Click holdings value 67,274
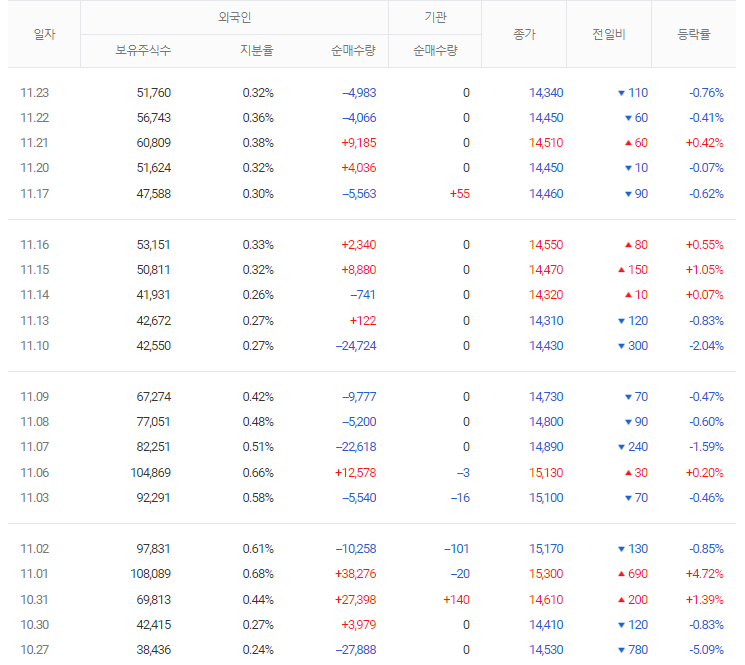Image resolution: width=745 pixels, height=665 pixels. (x=154, y=397)
